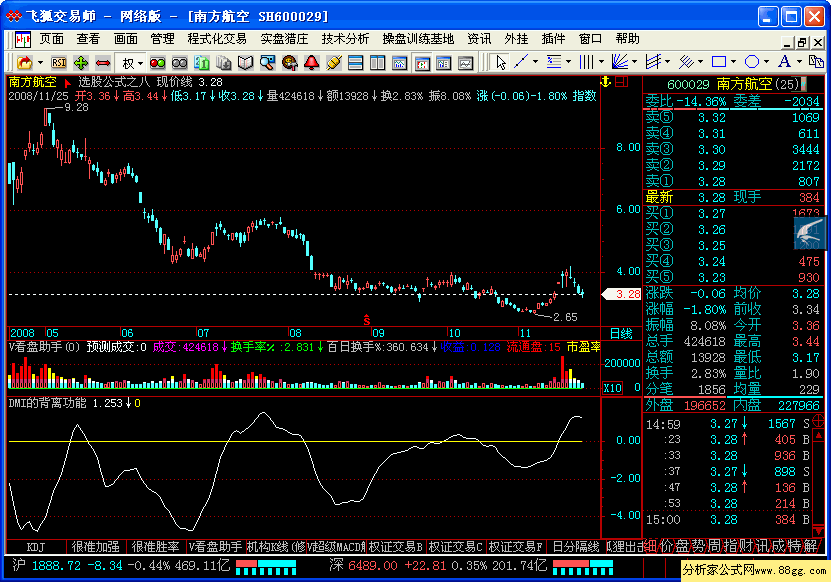Open the 技术分析 menu
Screen dimensions: 831x582
(x=345, y=39)
